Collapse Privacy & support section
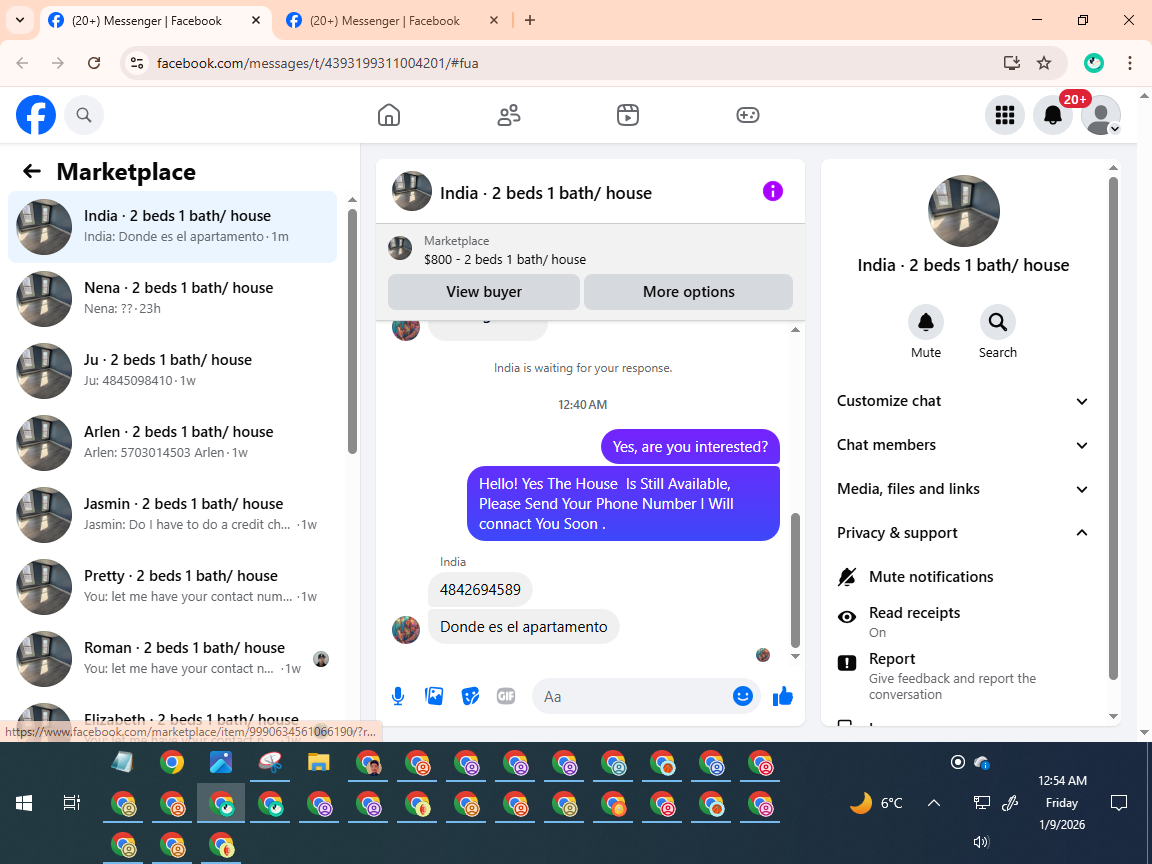 click(x=962, y=533)
